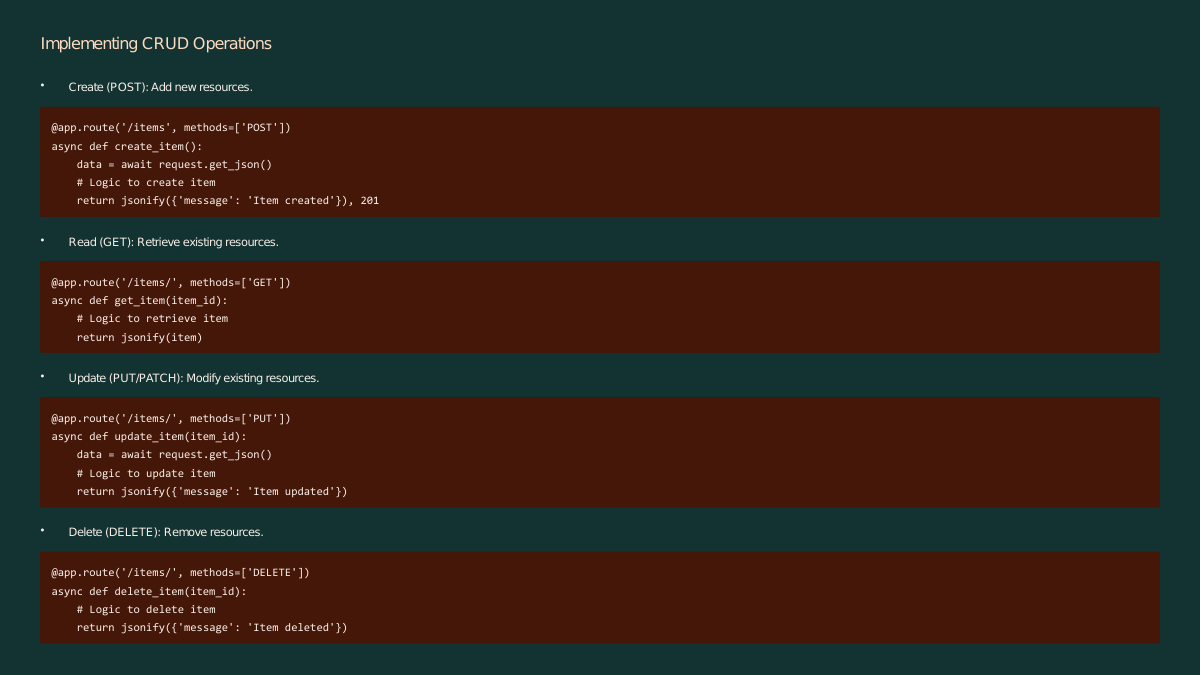Click the return line with 'Item deleted'
The image size is (1200, 675).
[212, 628]
